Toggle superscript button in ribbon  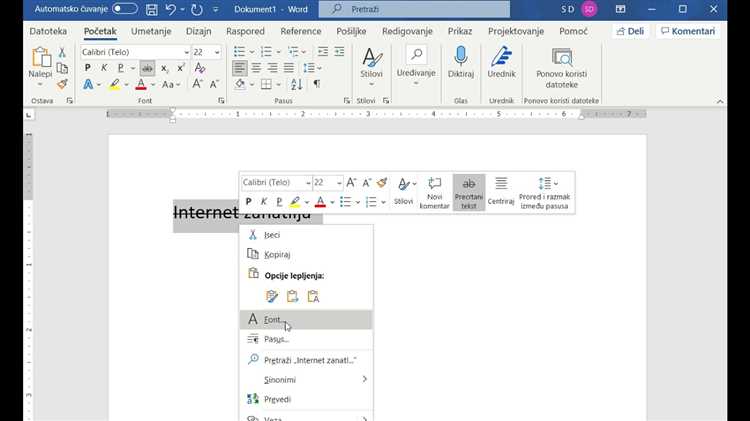pos(181,68)
